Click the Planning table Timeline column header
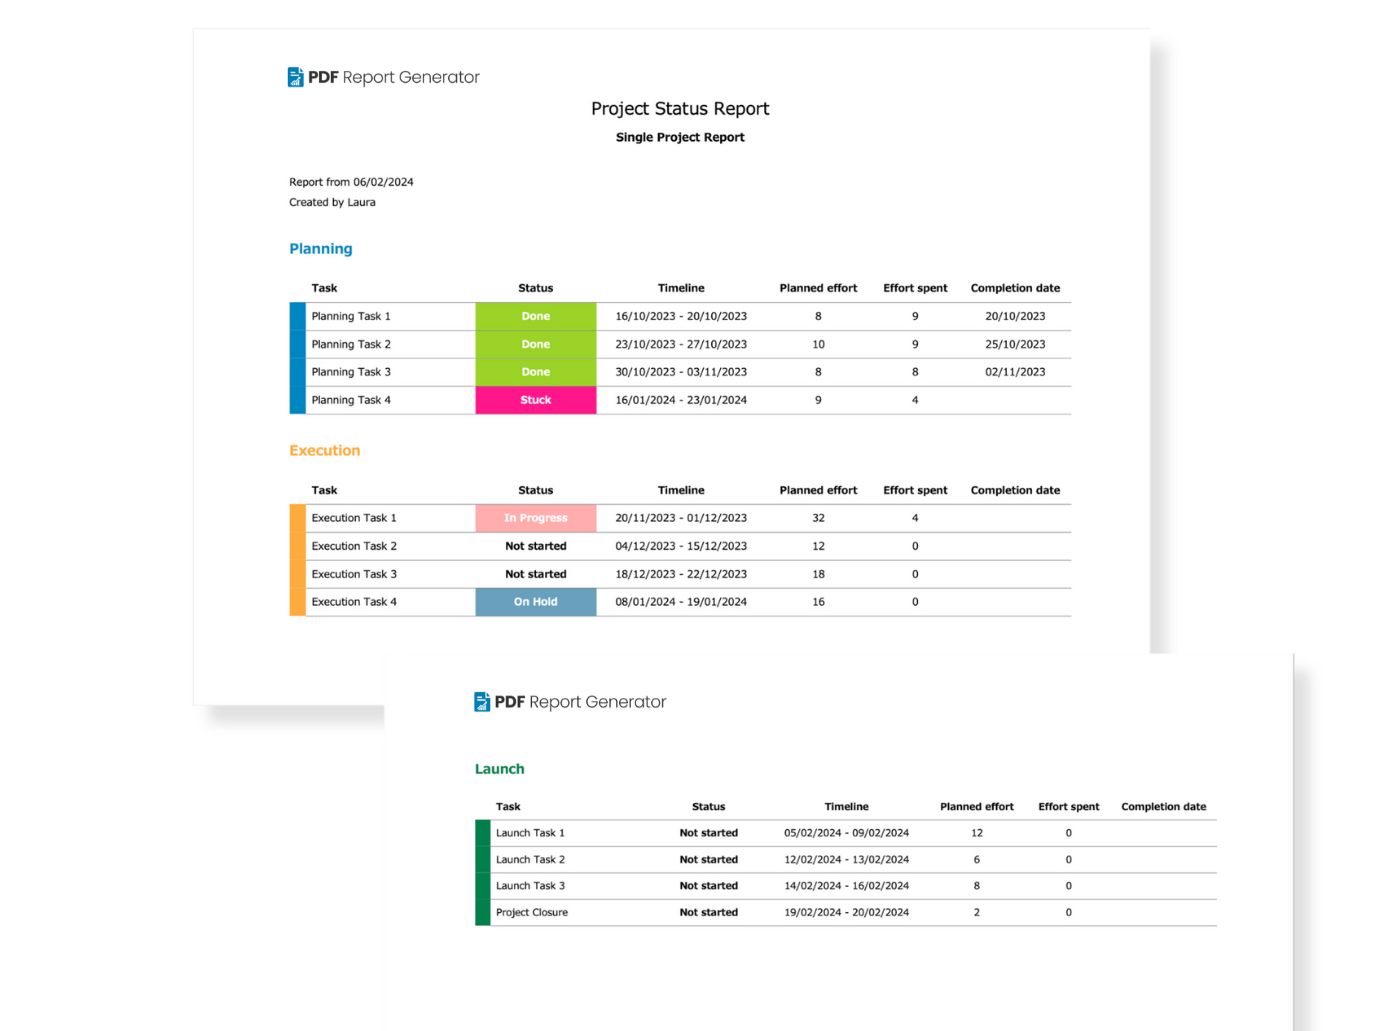 tap(681, 288)
